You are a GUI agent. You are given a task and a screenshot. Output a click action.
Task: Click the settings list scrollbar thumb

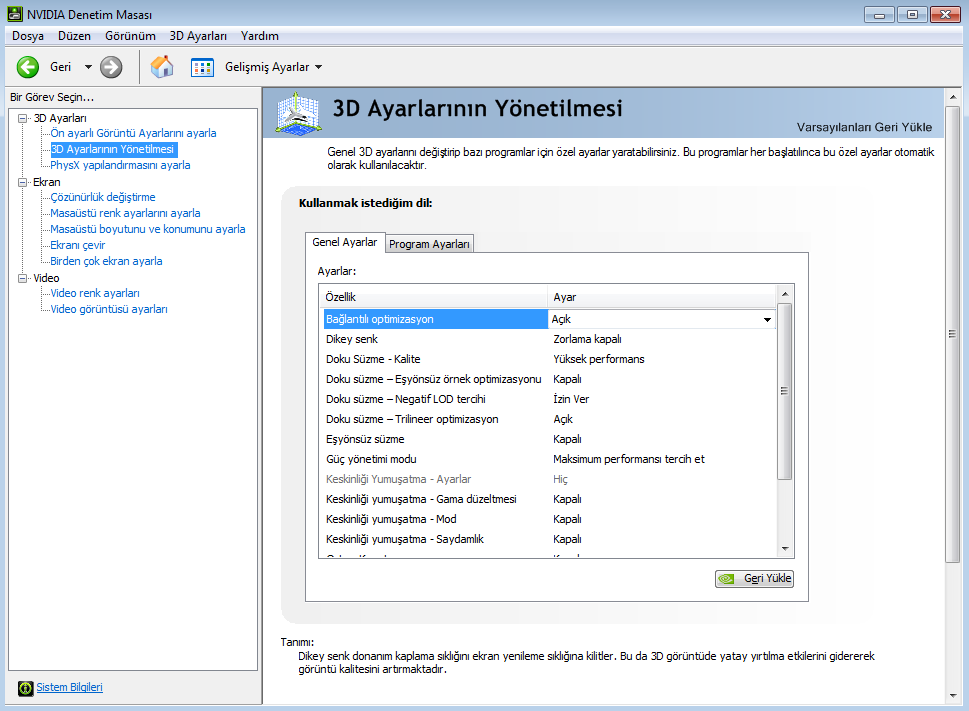point(785,391)
